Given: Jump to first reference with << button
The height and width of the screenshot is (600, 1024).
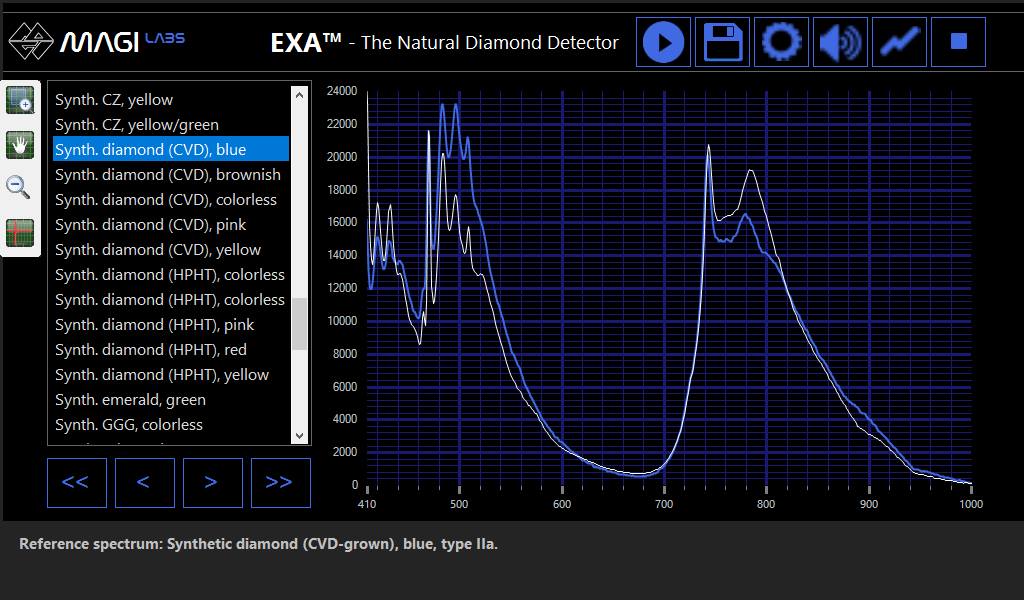Looking at the screenshot, I should (77, 482).
